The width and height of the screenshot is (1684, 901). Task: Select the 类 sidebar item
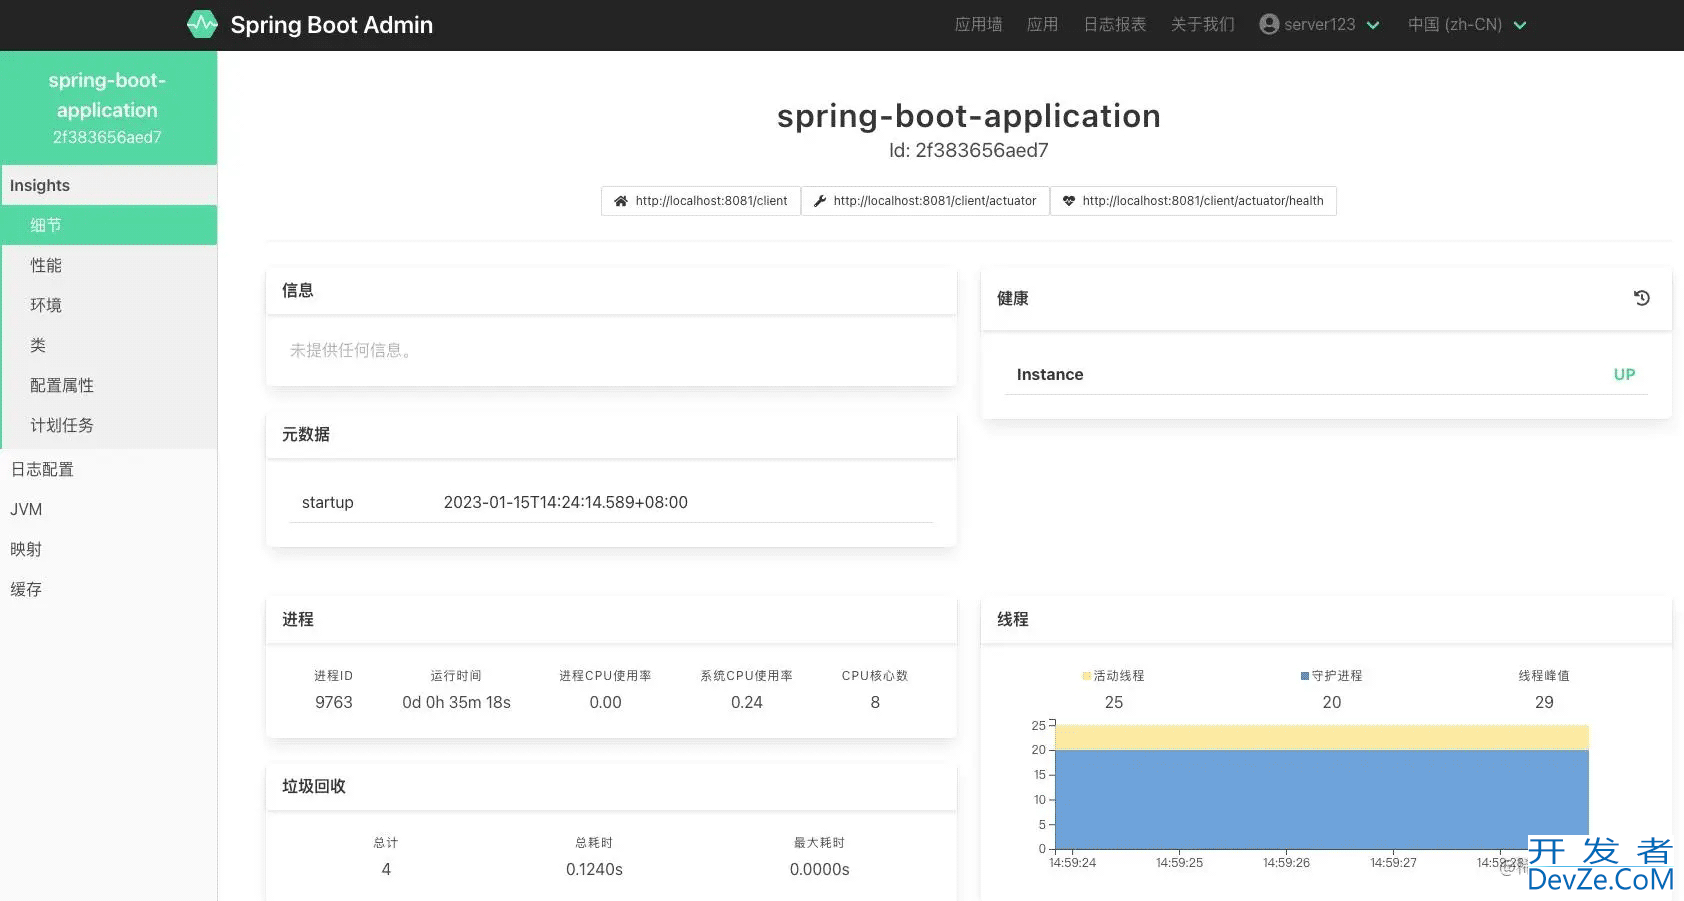pos(109,345)
